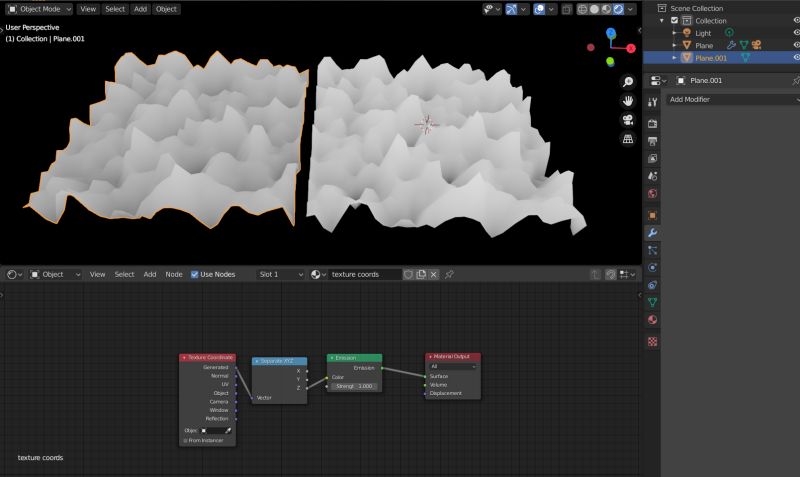The image size is (800, 477).
Task: Open the viewport Object menu
Action: pyautogui.click(x=166, y=9)
